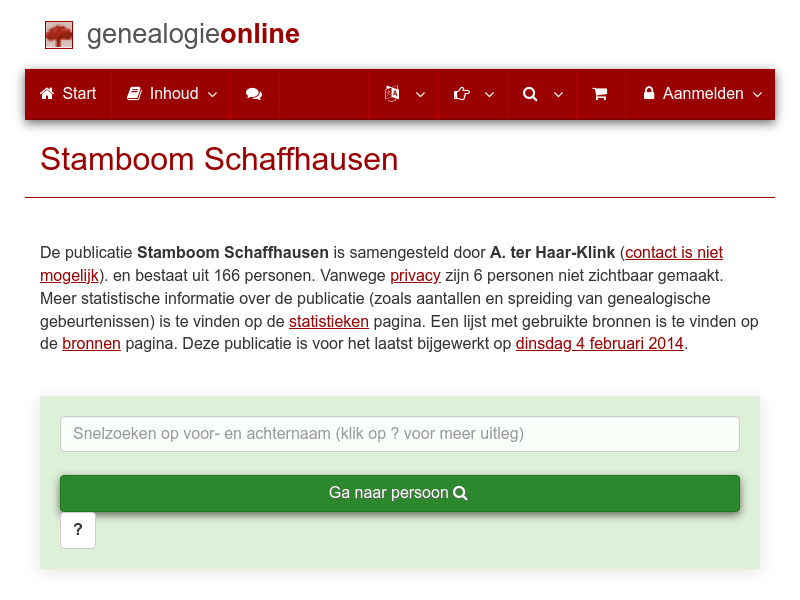800x600 pixels.
Task: Click the genealogieonline tree logo
Action: pos(59,33)
